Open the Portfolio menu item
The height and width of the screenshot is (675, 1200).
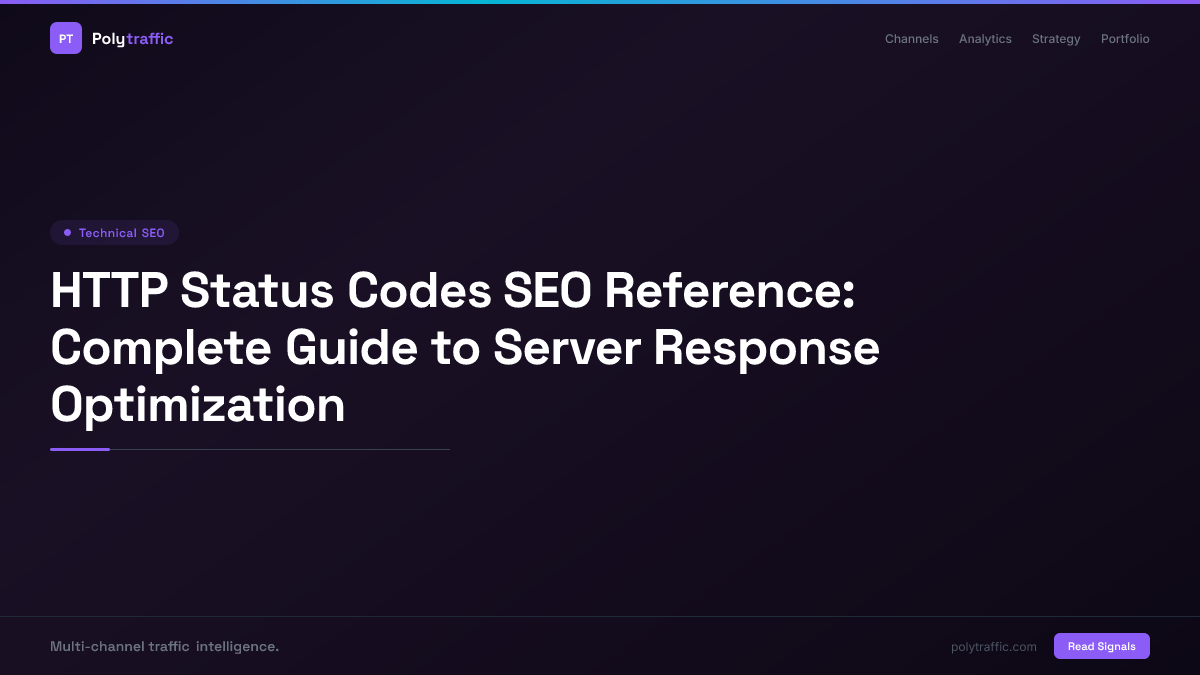[1125, 39]
